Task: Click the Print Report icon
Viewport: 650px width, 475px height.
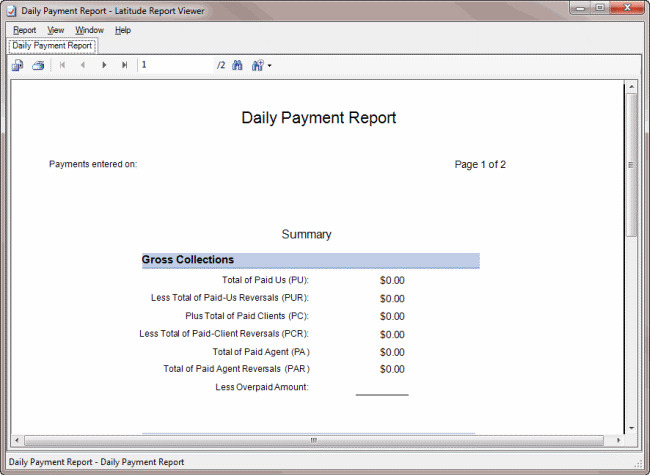Action: [38, 65]
